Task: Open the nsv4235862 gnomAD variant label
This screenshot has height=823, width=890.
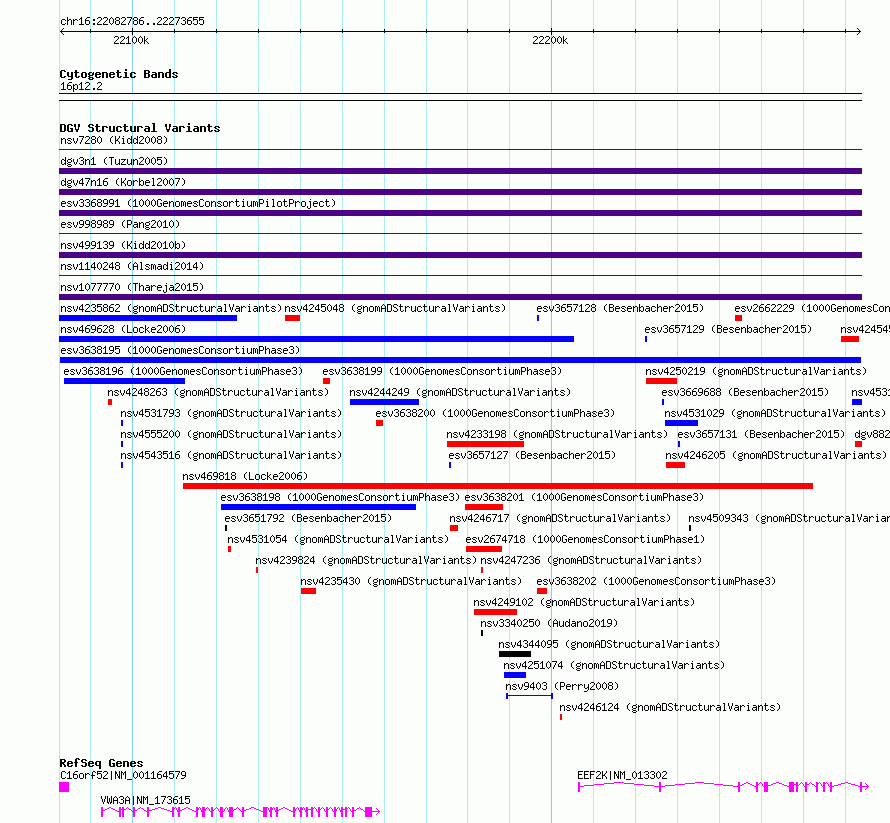Action: pos(171,308)
